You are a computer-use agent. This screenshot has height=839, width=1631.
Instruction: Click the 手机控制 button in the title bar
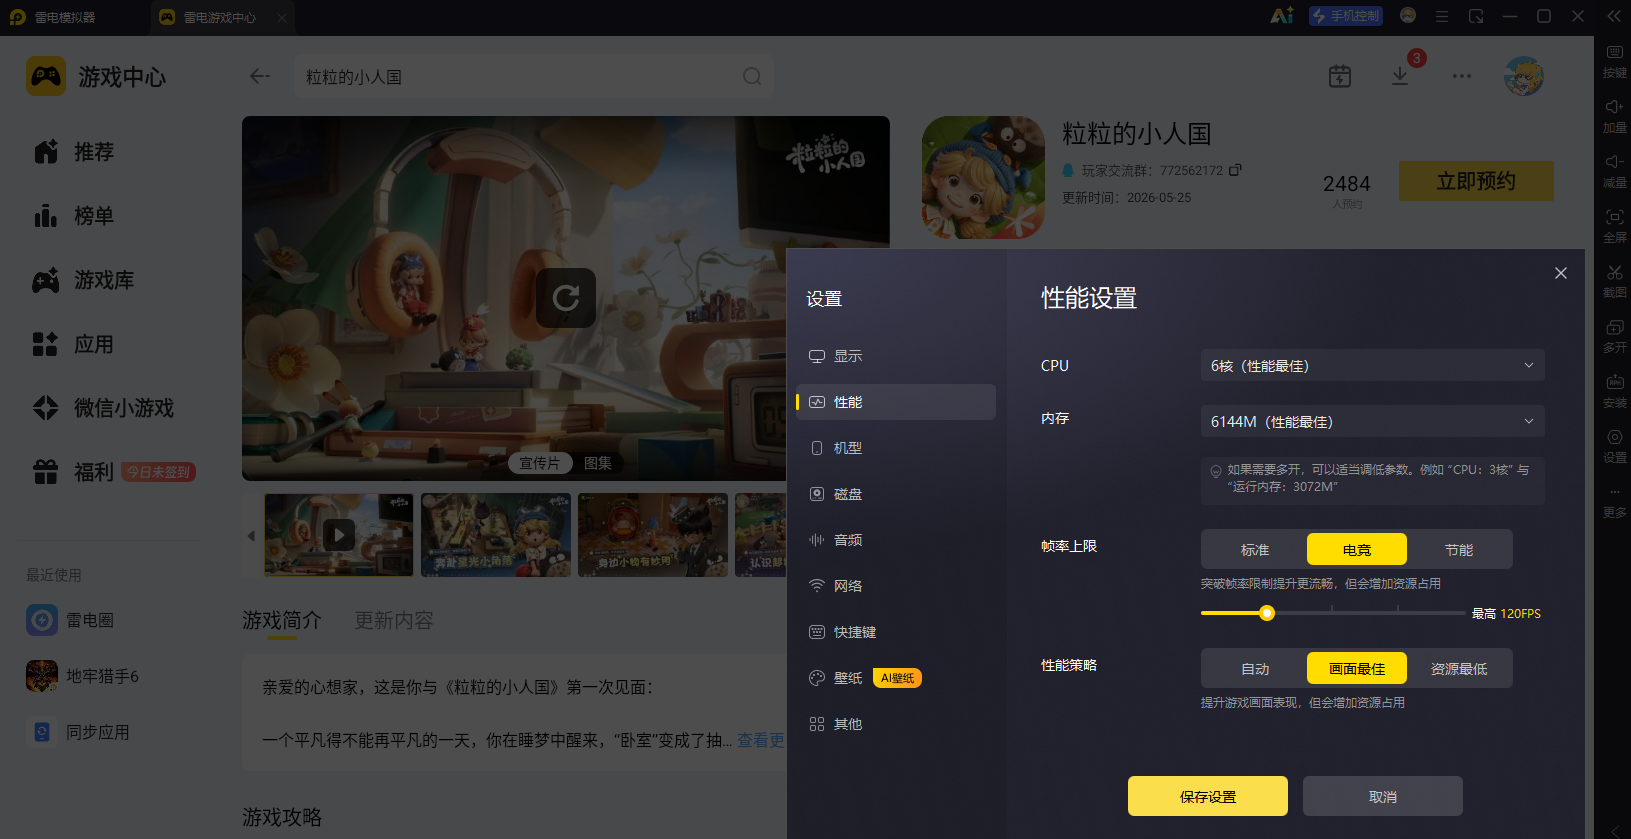coord(1346,16)
